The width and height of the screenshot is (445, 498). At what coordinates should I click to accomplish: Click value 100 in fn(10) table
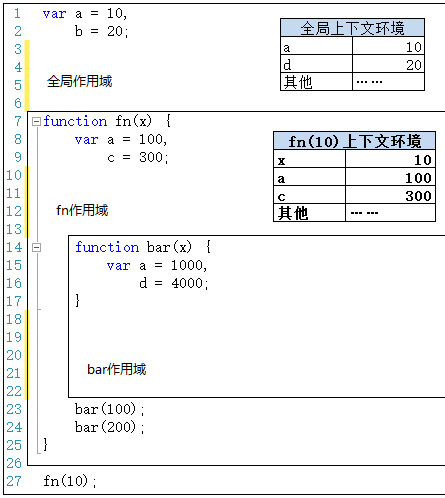point(390,178)
